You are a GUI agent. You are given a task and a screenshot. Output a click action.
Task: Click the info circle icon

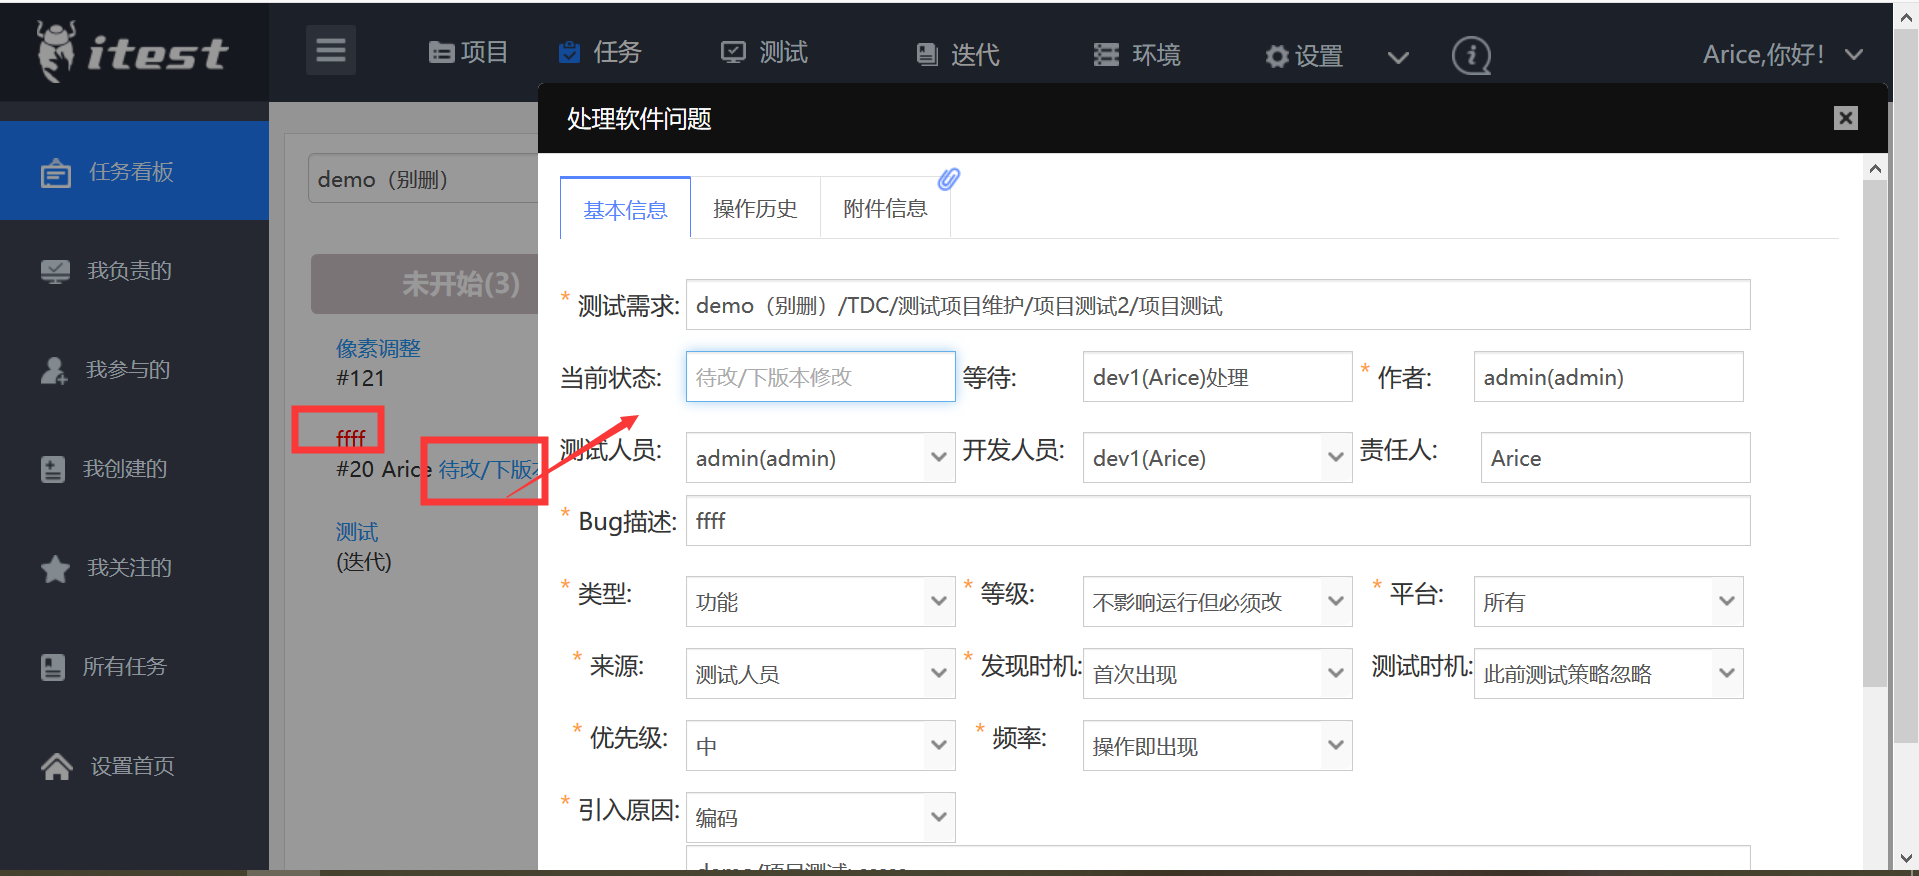(x=1471, y=56)
